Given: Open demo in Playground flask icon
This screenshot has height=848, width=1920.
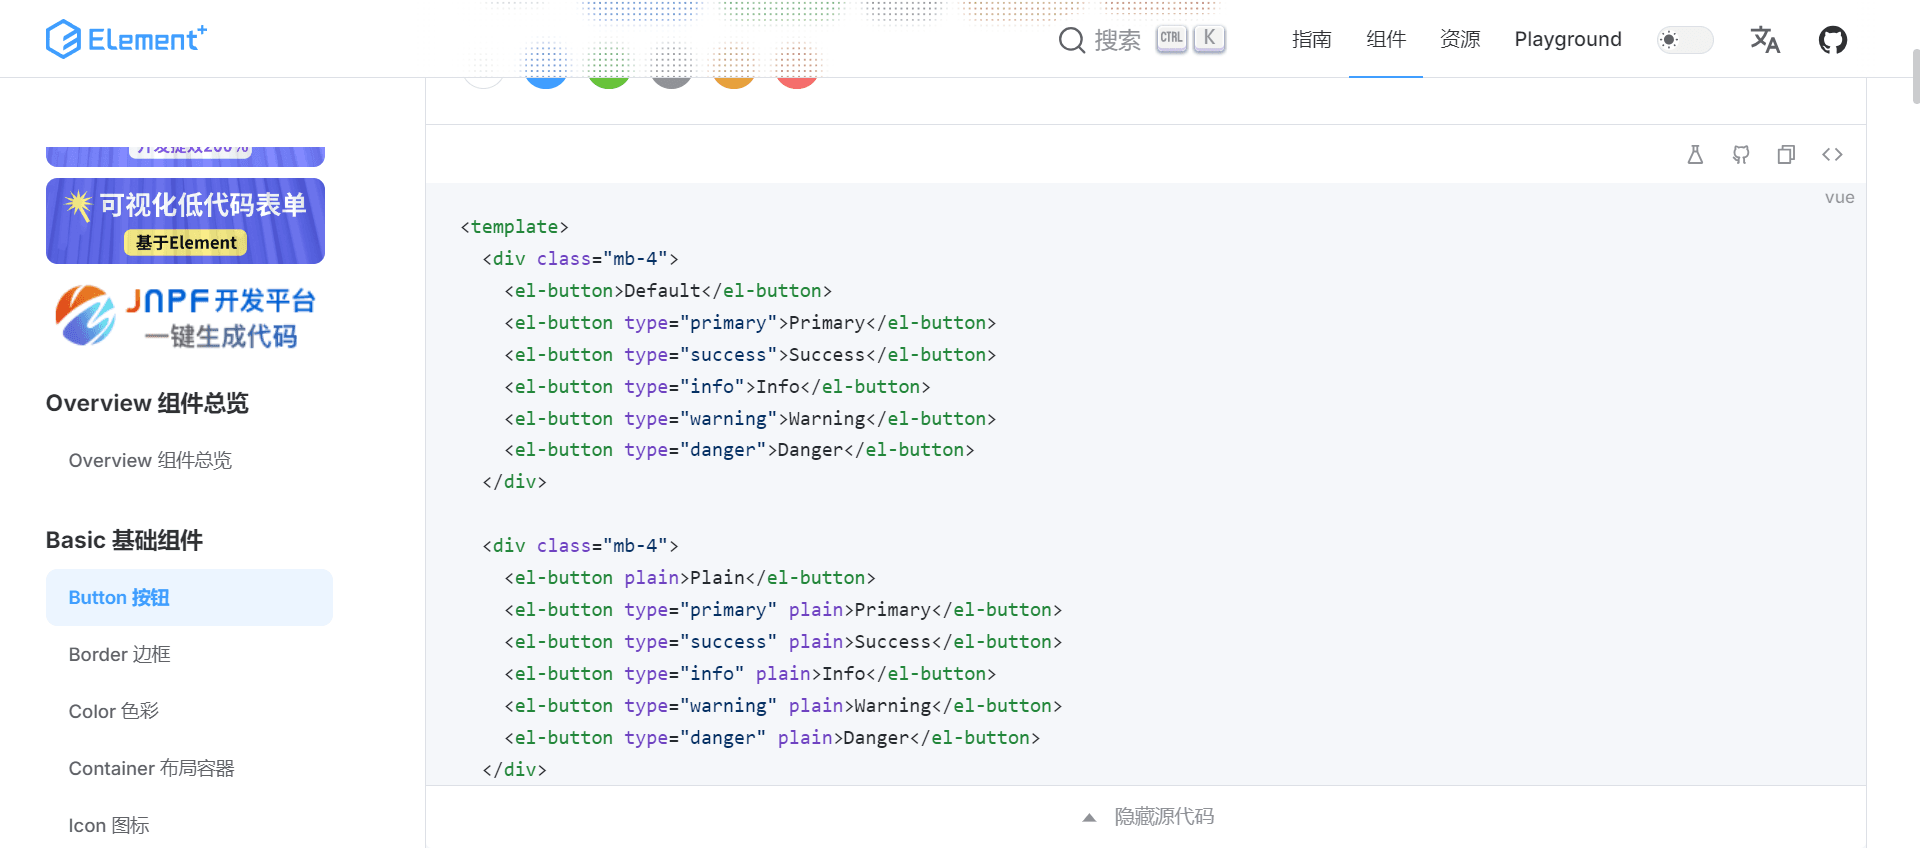Looking at the screenshot, I should tap(1695, 154).
